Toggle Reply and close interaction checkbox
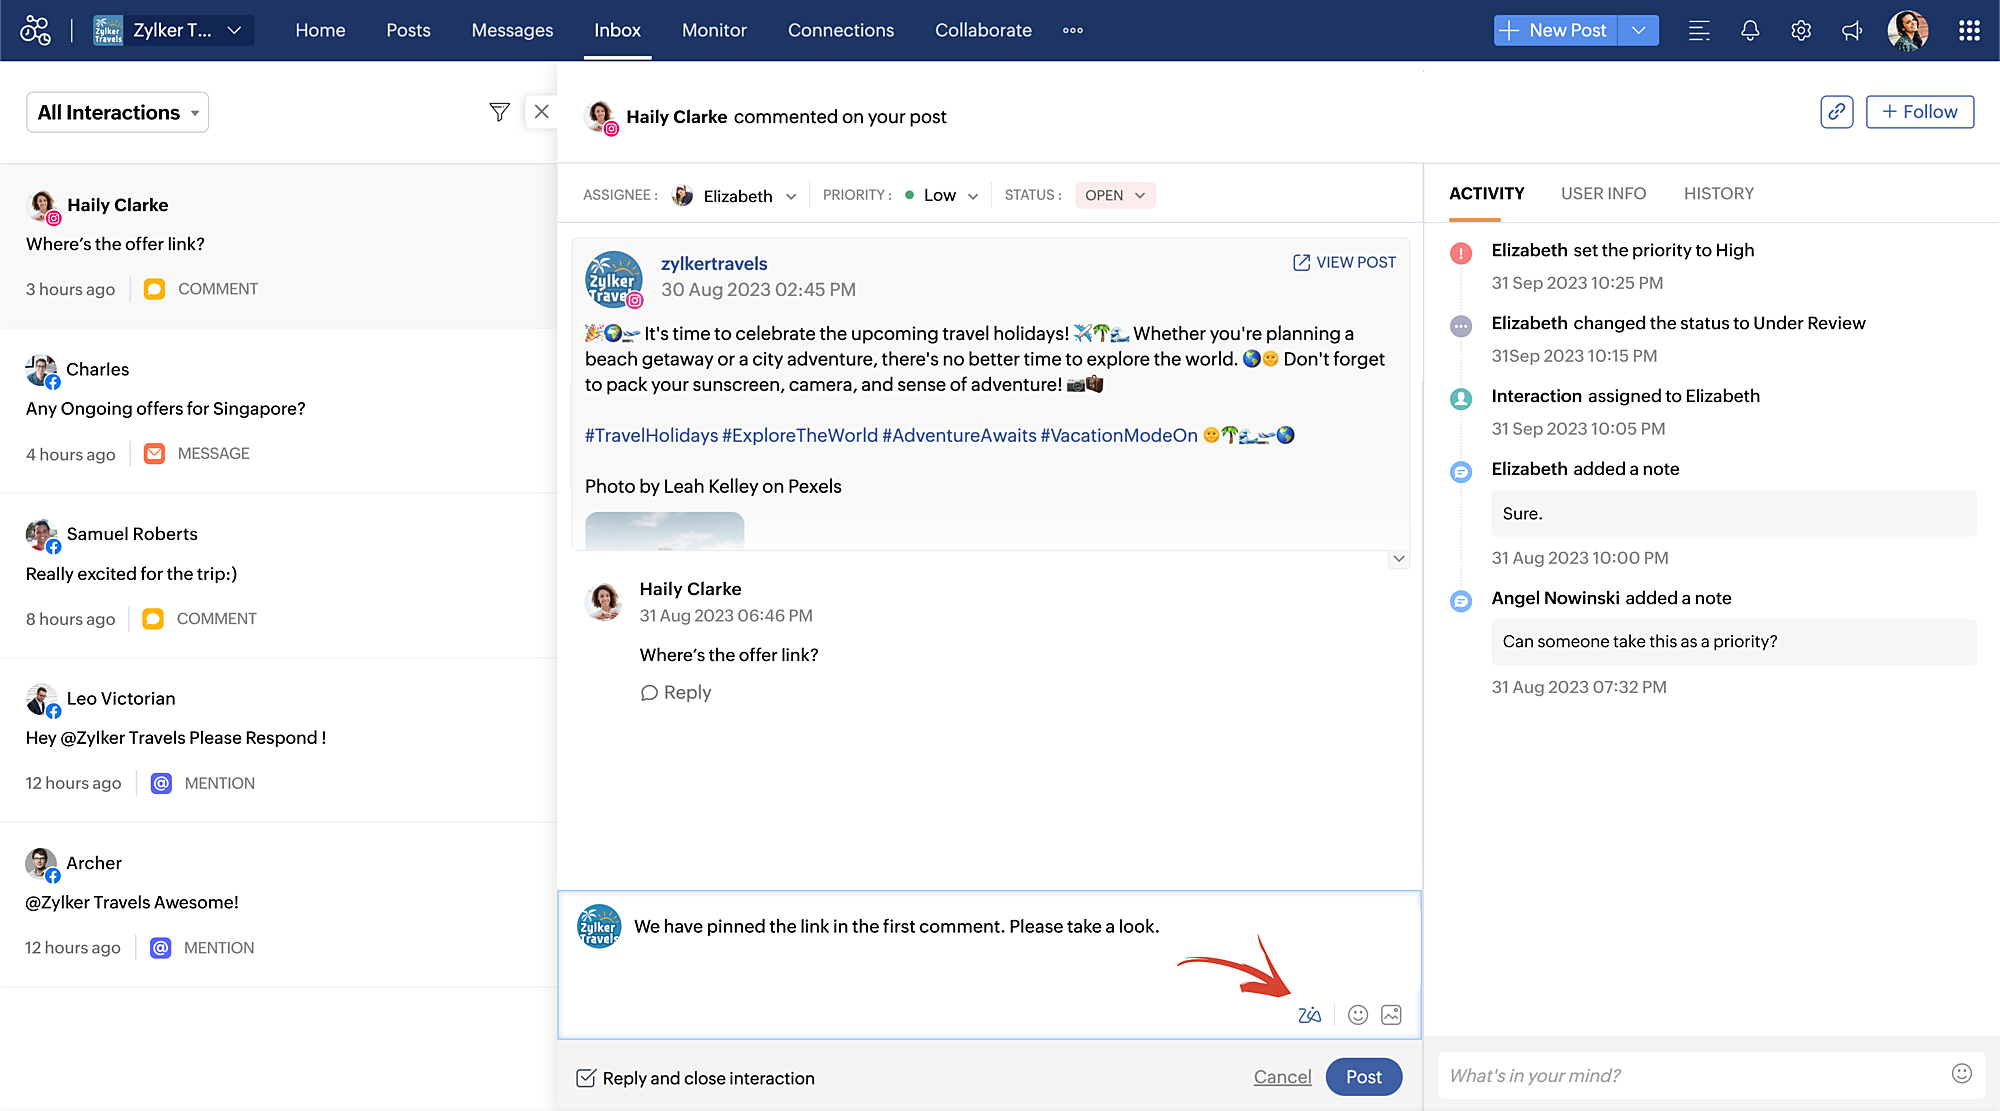This screenshot has height=1111, width=2000. coord(586,1078)
